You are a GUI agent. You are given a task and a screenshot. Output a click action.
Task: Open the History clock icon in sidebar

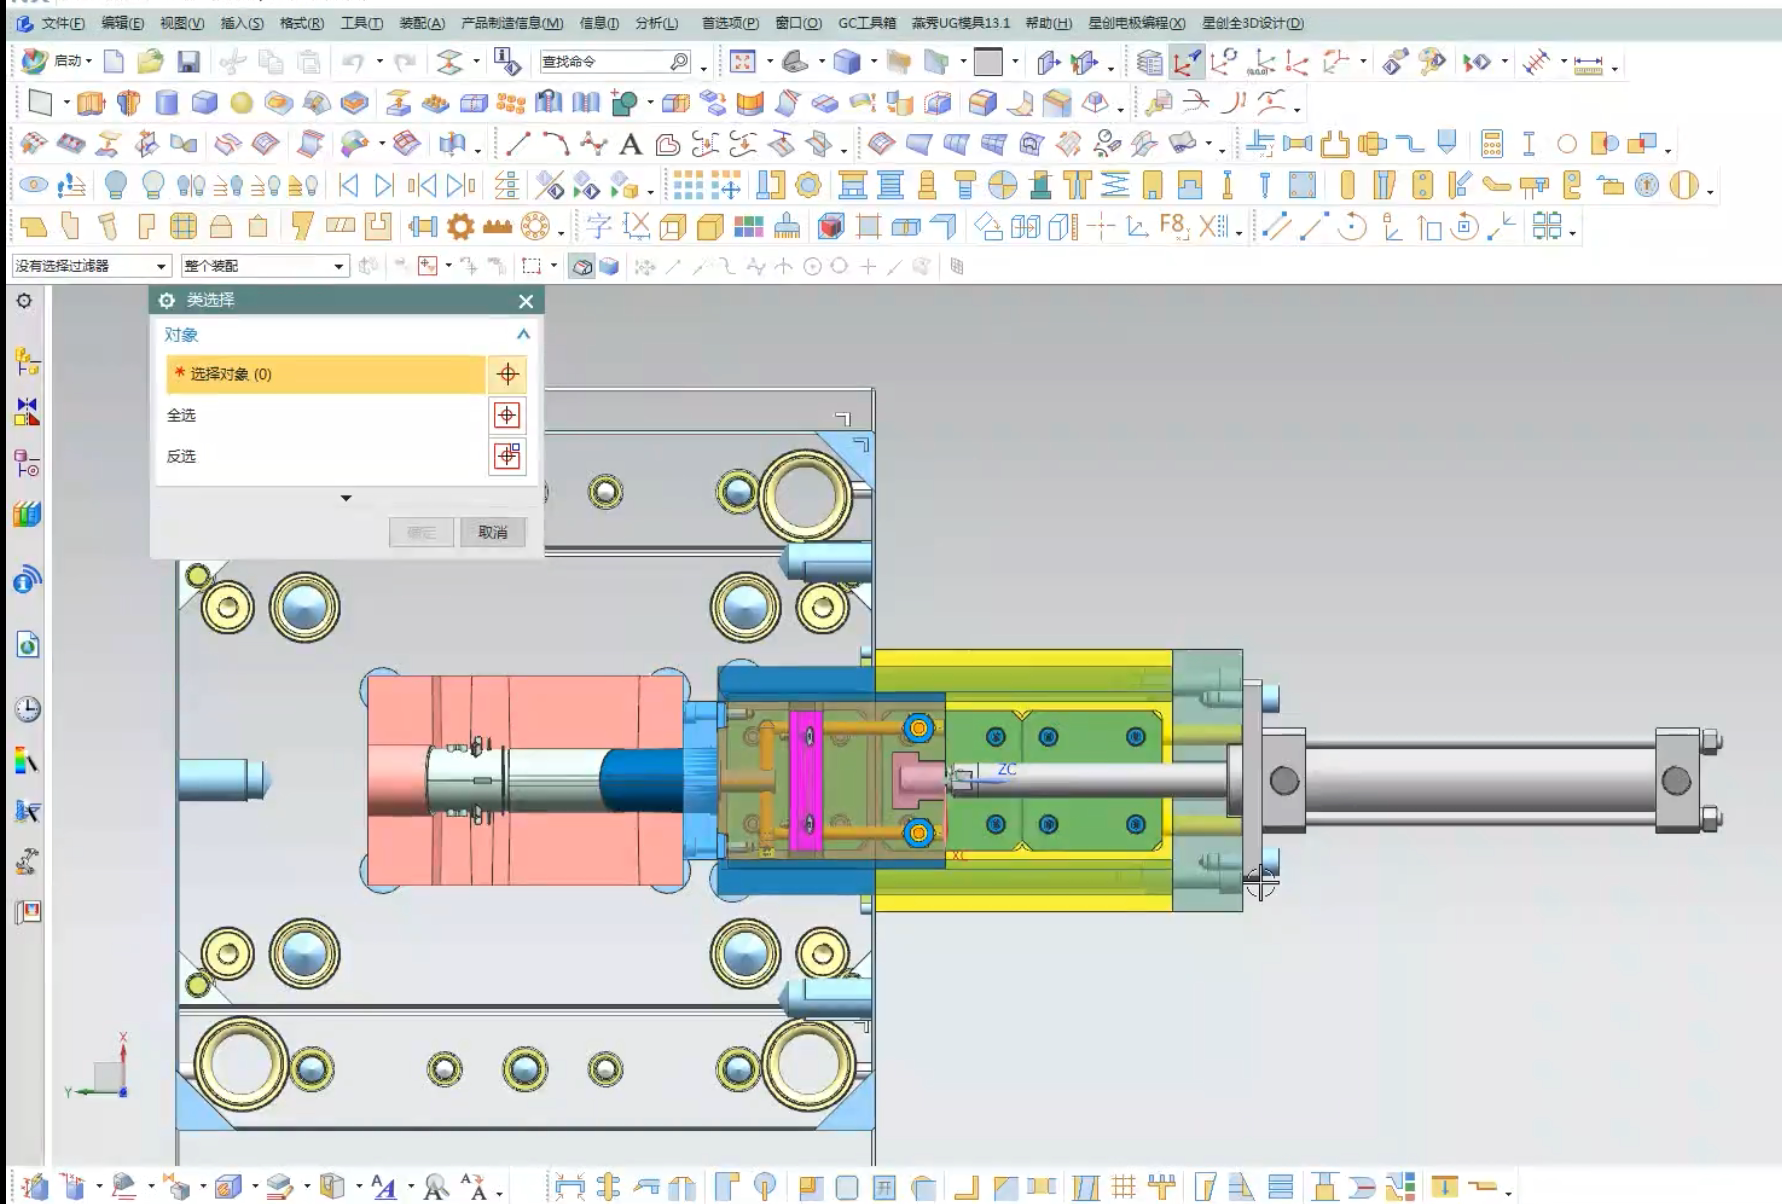pos(27,709)
